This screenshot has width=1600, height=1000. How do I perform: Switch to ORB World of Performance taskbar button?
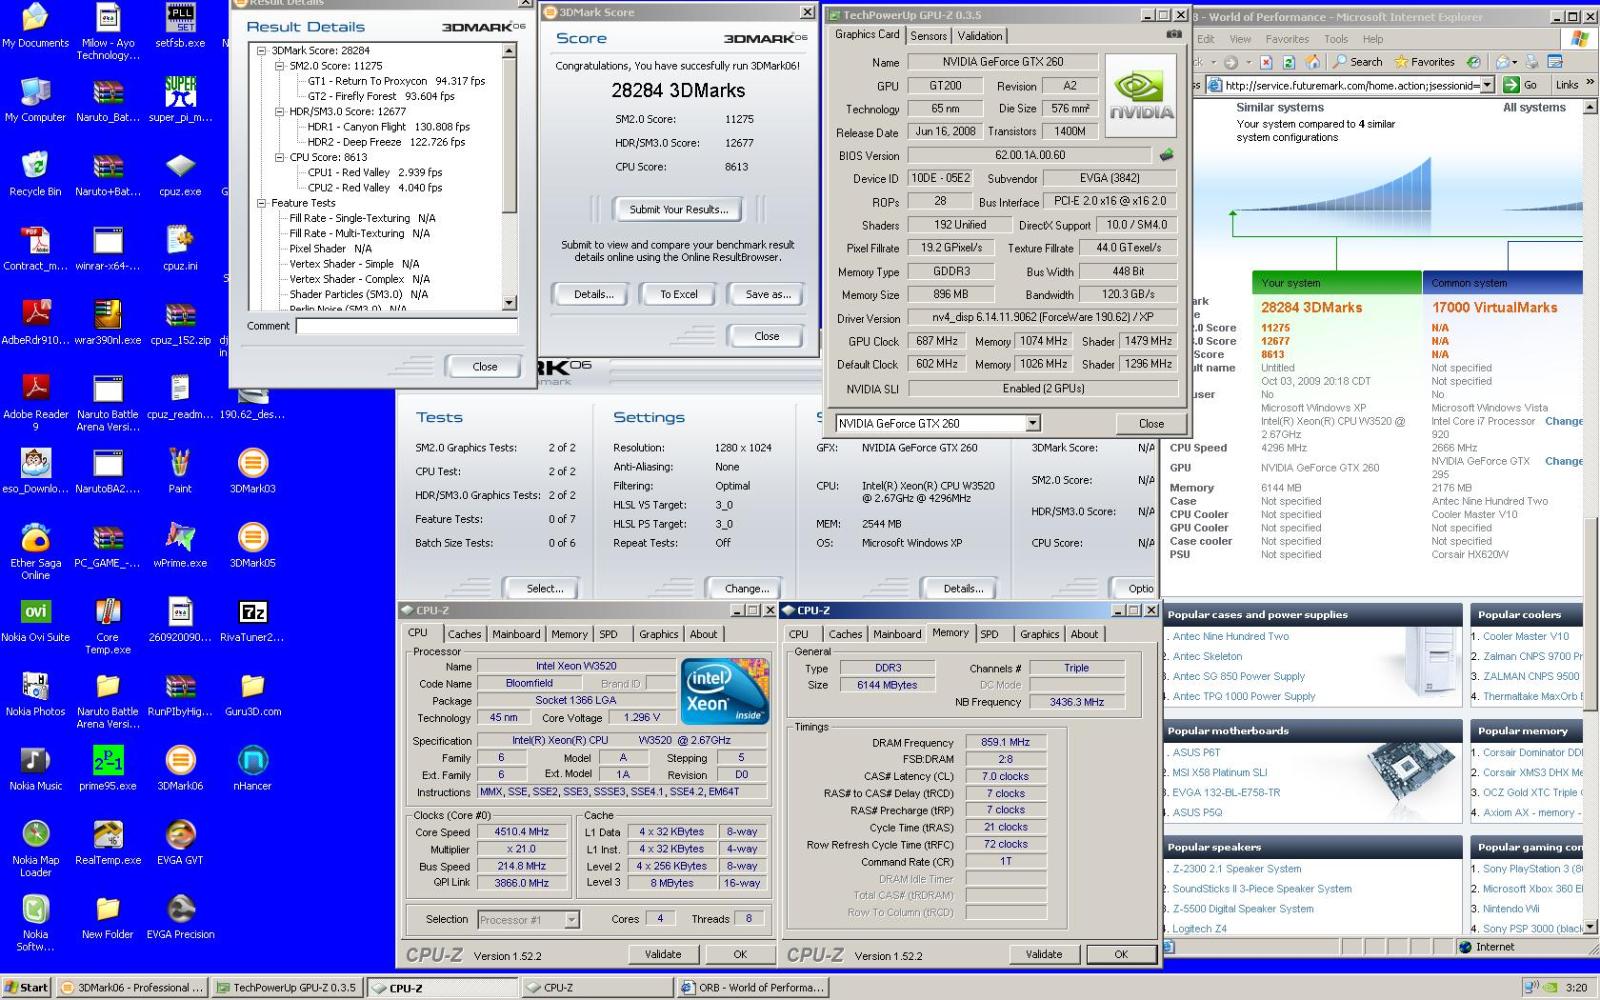click(x=752, y=987)
